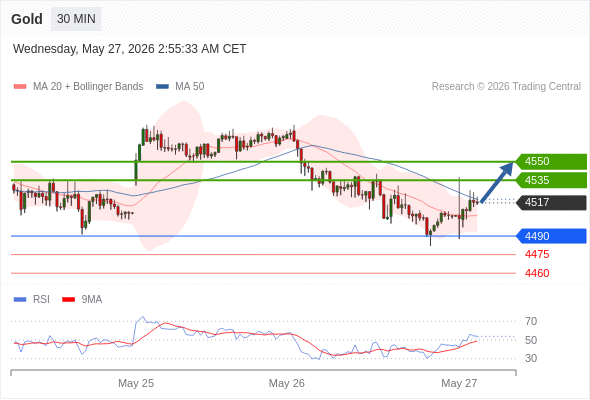This screenshot has width=590, height=400.
Task: Click the 30 MIN timeframe badge
Action: pos(76,19)
